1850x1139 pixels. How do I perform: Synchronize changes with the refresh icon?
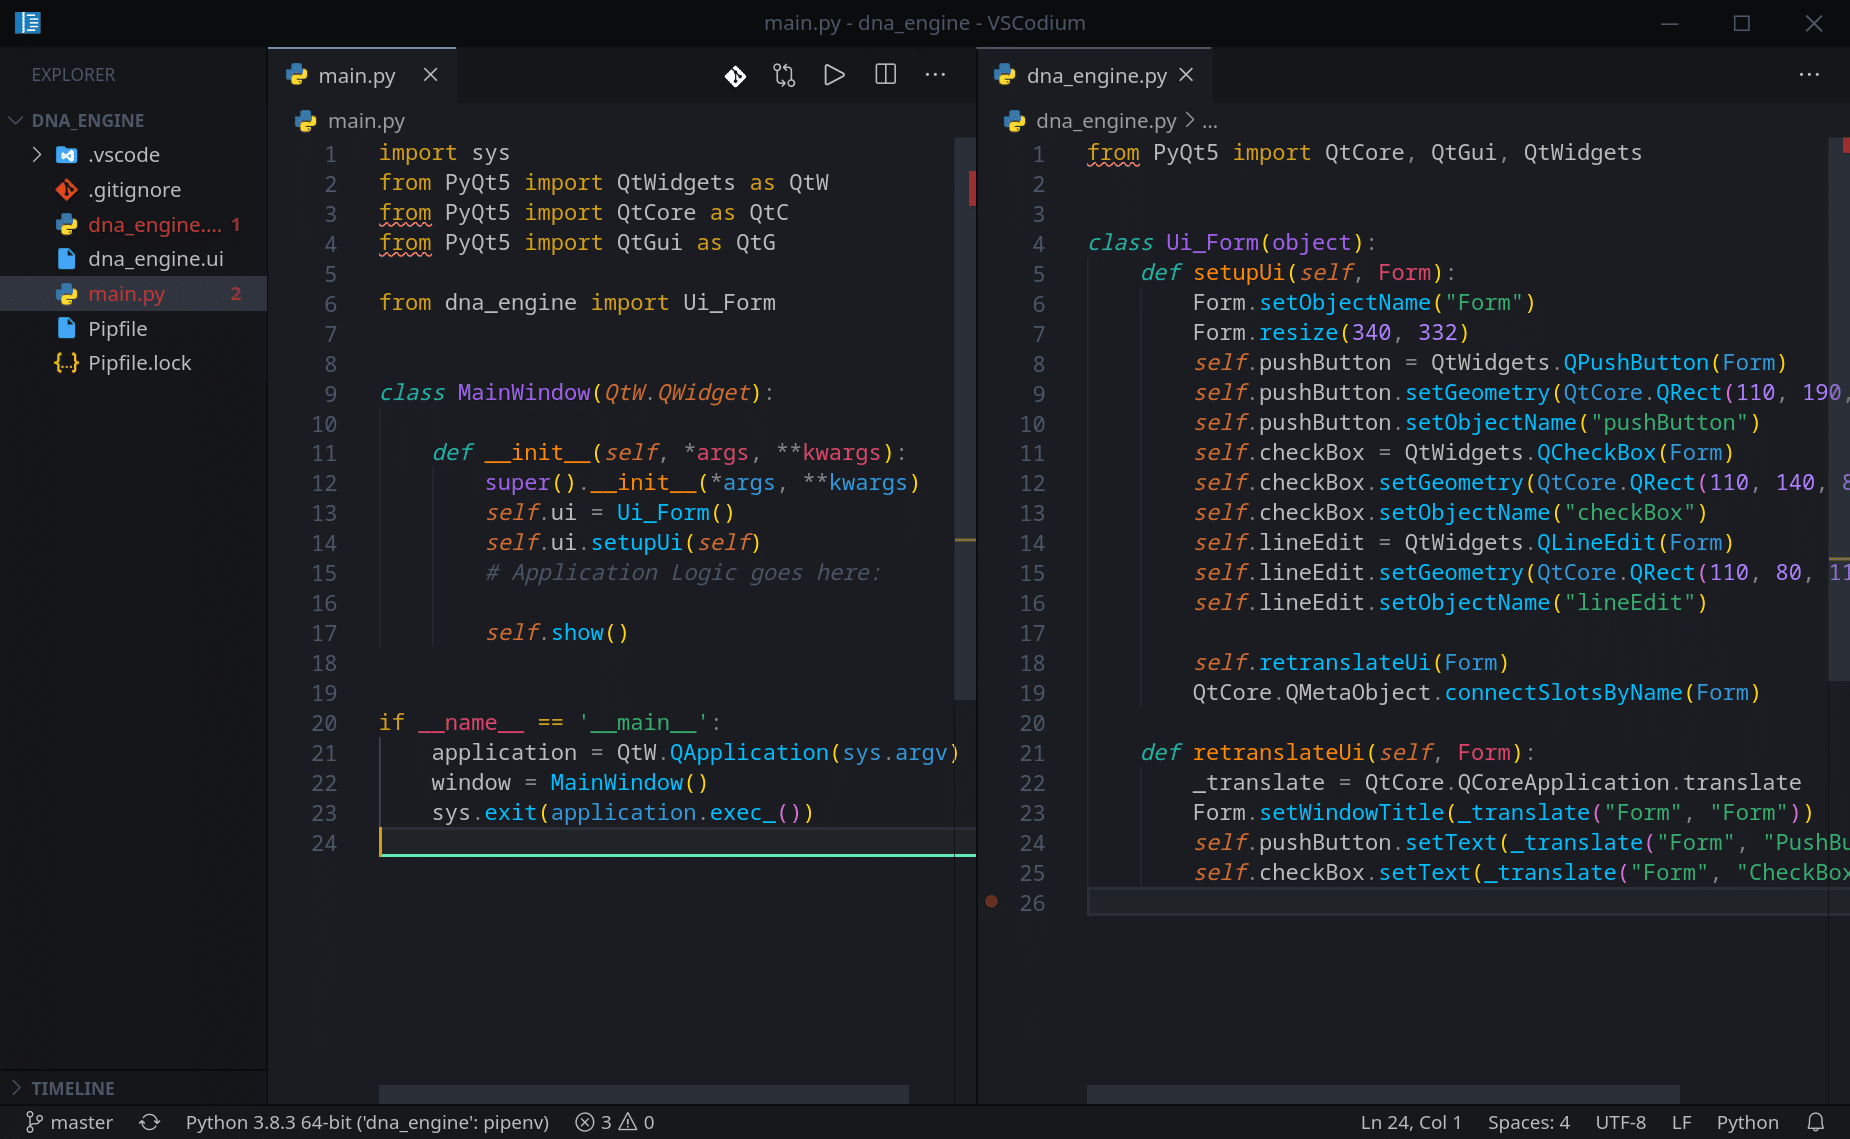point(150,1122)
